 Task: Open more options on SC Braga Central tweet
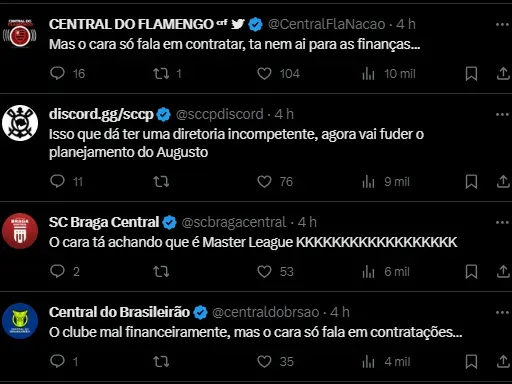(502, 222)
